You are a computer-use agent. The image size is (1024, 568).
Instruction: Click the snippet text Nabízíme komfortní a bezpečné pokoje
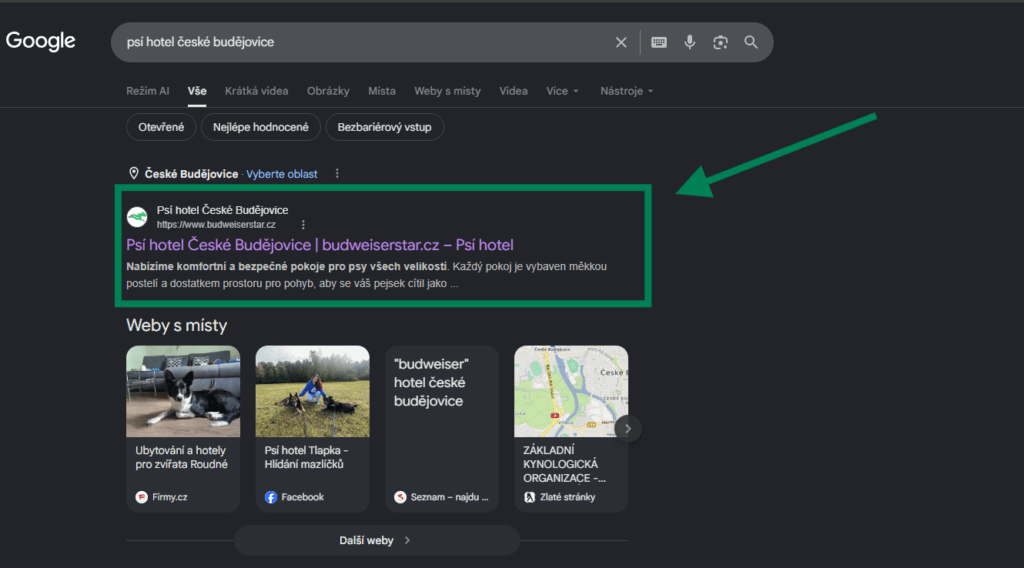(287, 266)
